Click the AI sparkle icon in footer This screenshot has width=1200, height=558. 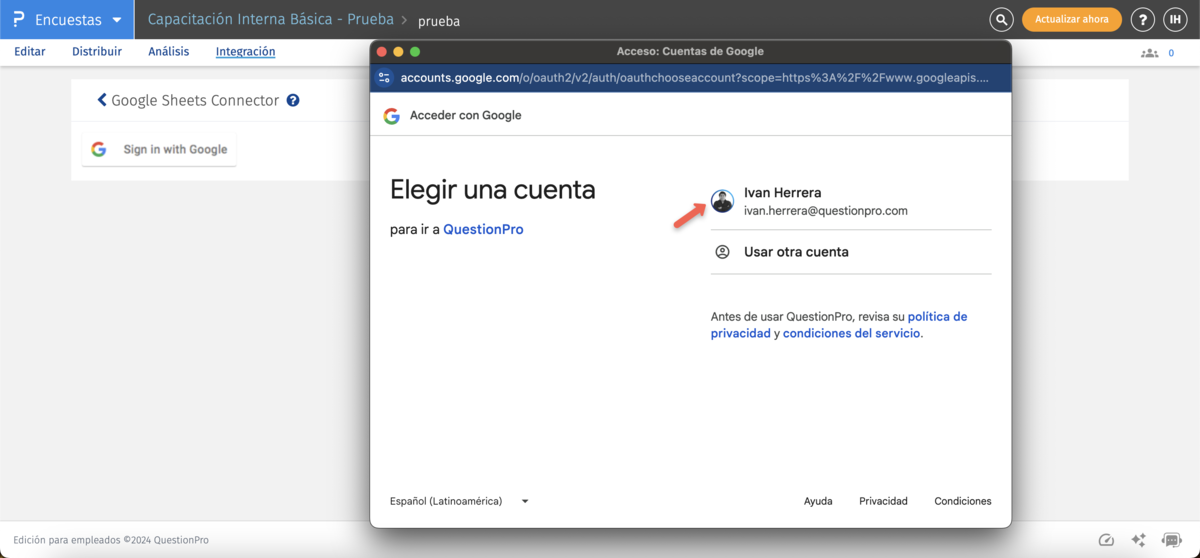click(x=1138, y=540)
